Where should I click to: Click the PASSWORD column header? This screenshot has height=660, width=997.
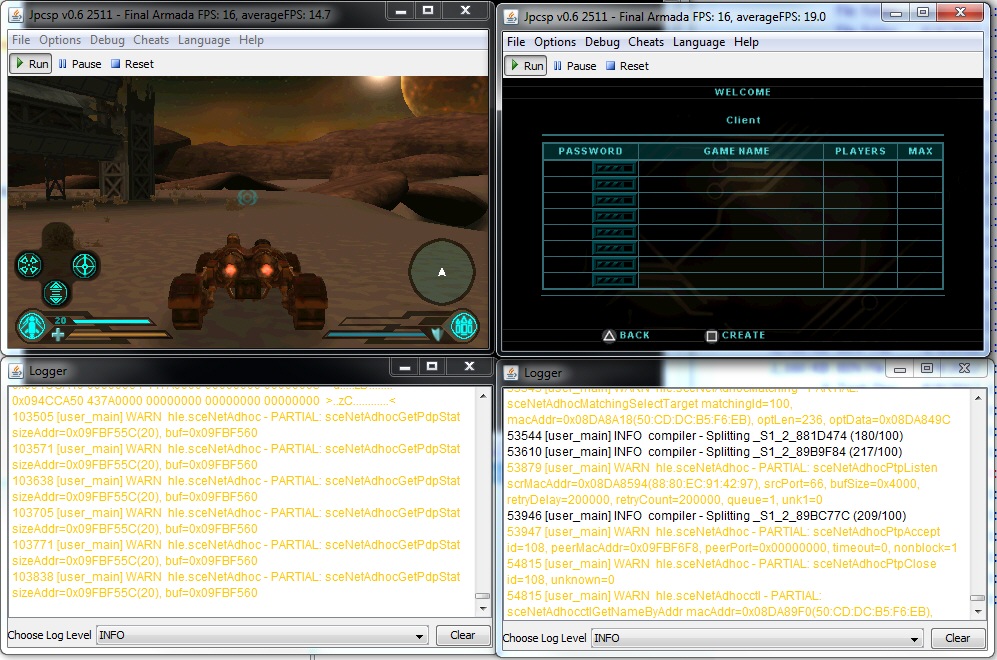pos(590,151)
